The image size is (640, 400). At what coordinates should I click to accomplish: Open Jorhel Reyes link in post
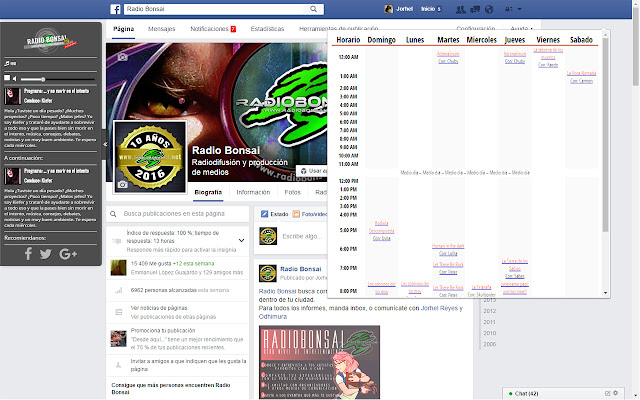pyautogui.click(x=439, y=308)
